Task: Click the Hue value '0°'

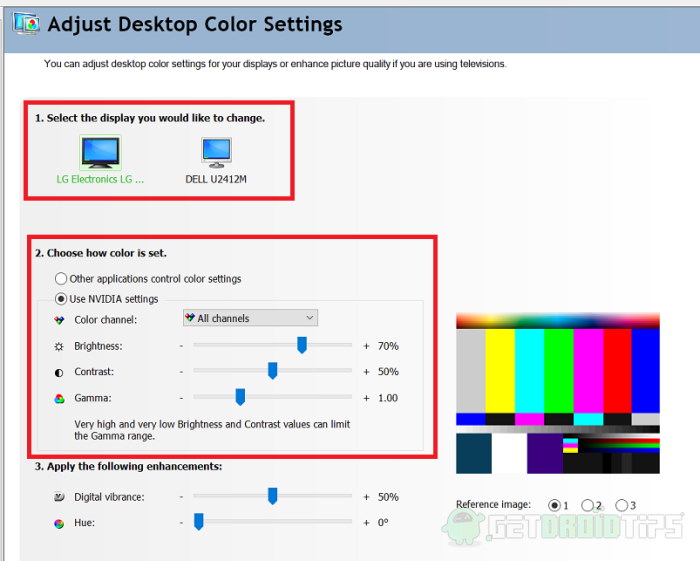Action: [x=383, y=523]
